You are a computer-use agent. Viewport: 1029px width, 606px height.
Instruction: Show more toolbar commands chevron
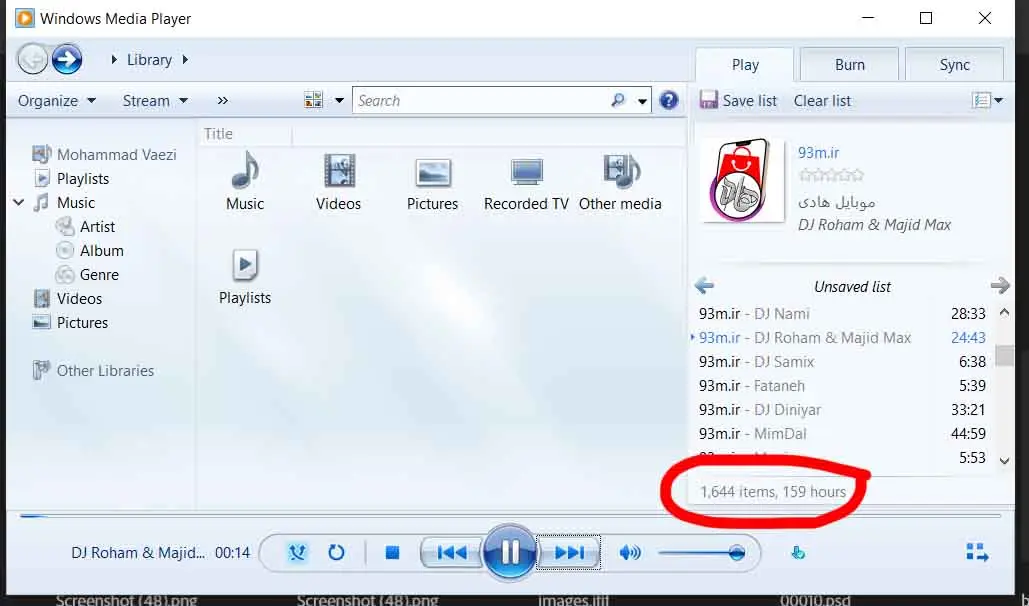pyautogui.click(x=222, y=100)
